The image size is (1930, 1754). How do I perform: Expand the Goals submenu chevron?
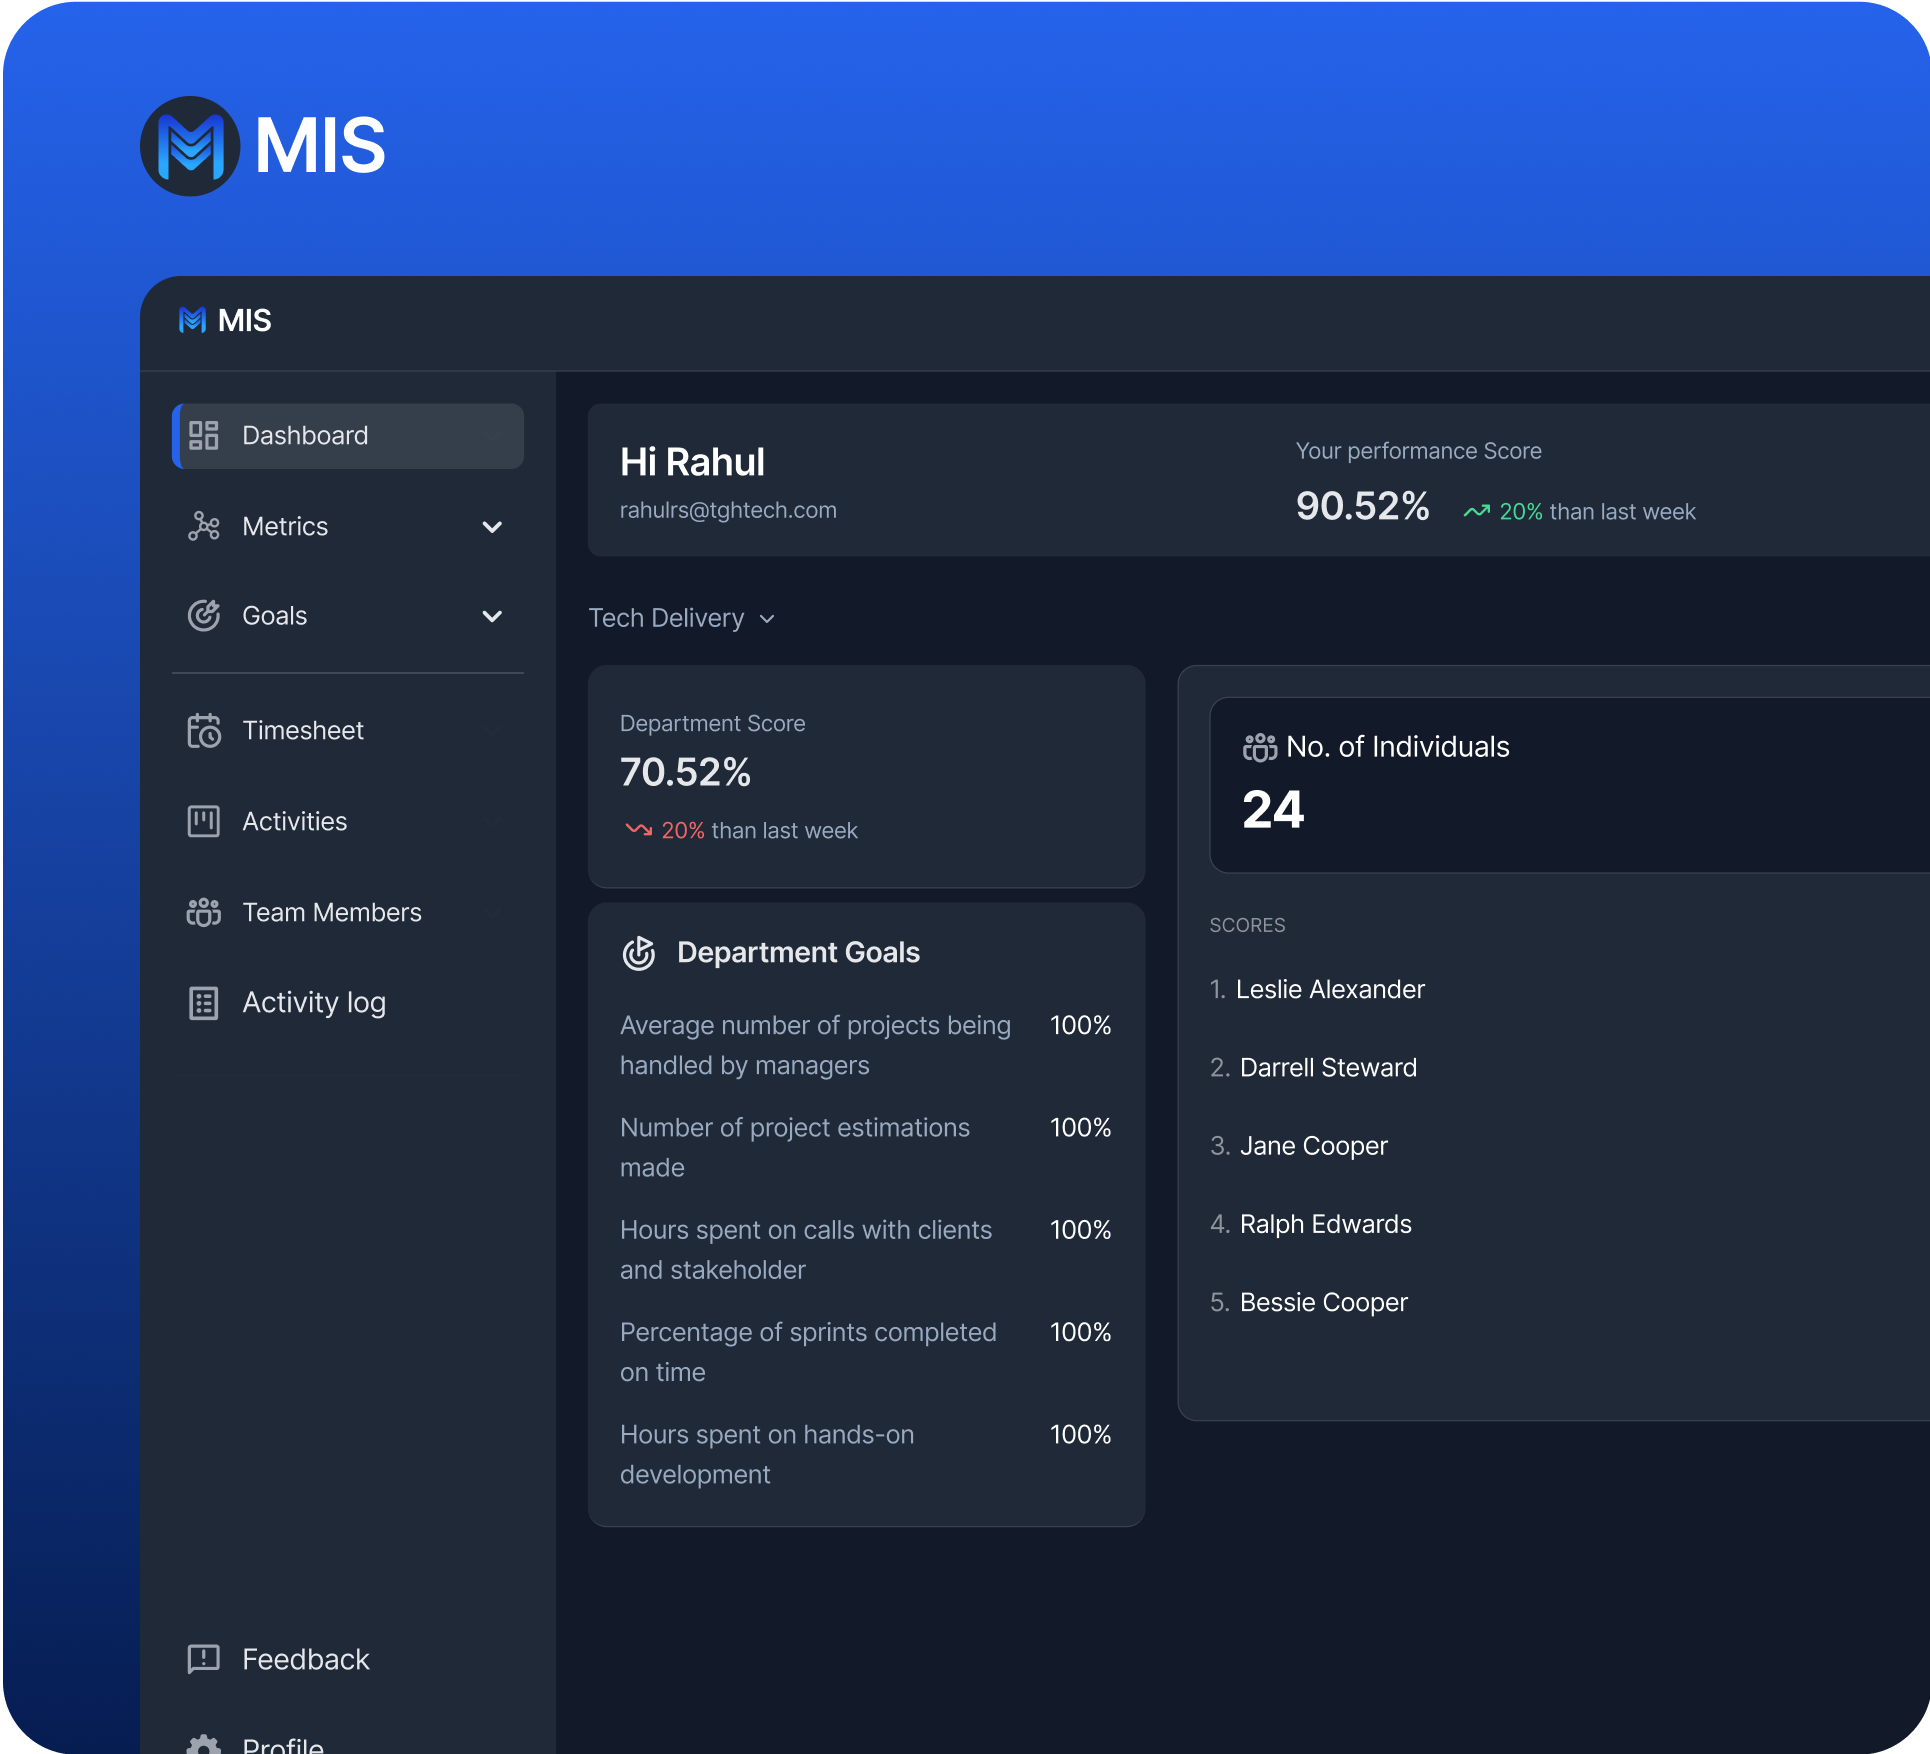point(492,616)
